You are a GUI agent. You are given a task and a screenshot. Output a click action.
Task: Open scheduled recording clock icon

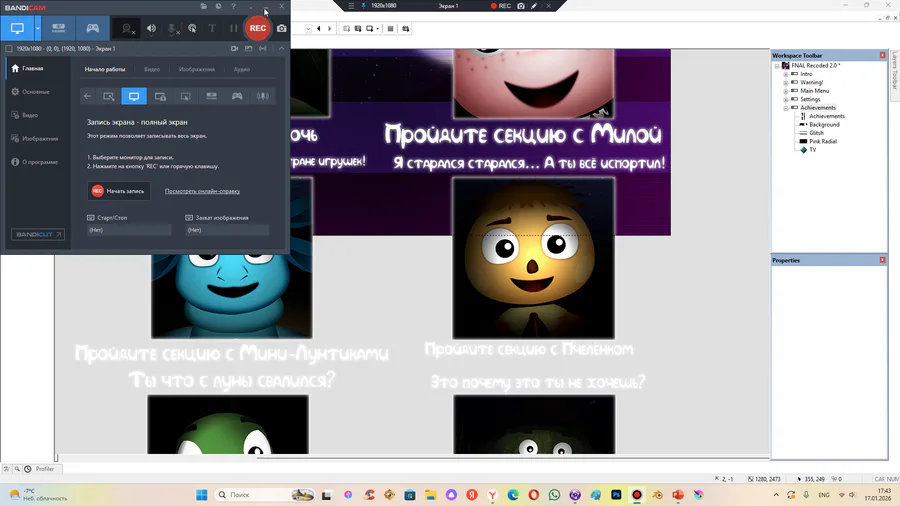pyautogui.click(x=218, y=6)
